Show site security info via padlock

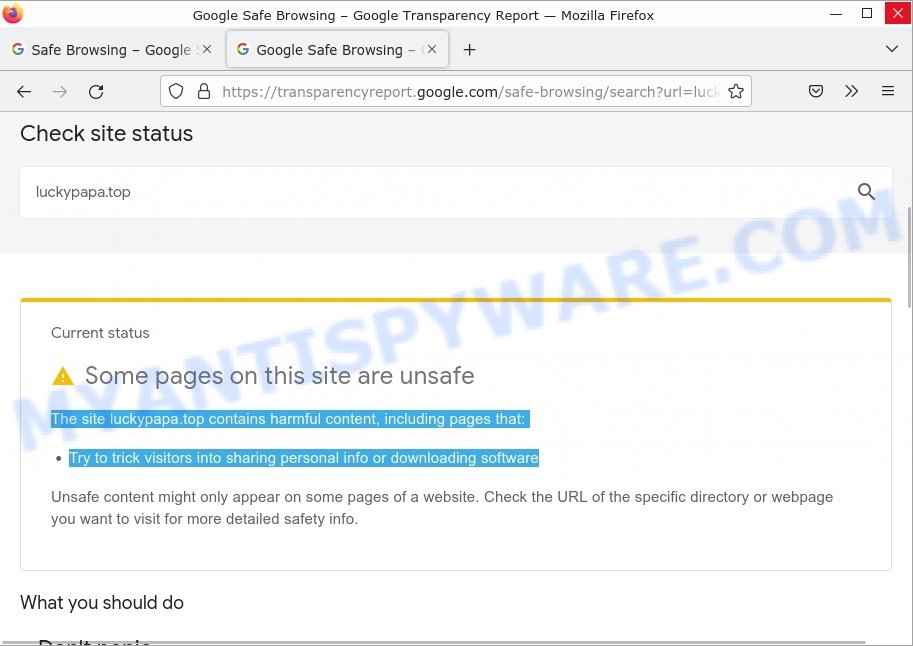[204, 91]
